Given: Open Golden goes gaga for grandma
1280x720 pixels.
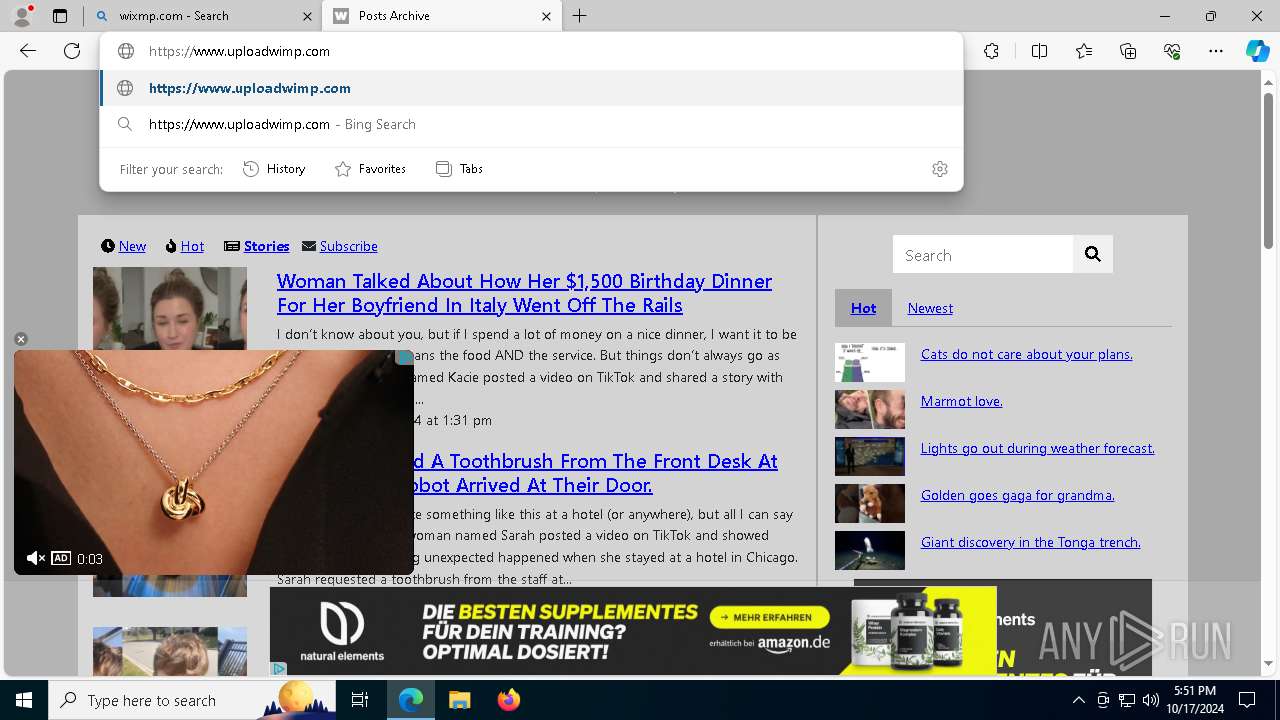Looking at the screenshot, I should (1018, 495).
